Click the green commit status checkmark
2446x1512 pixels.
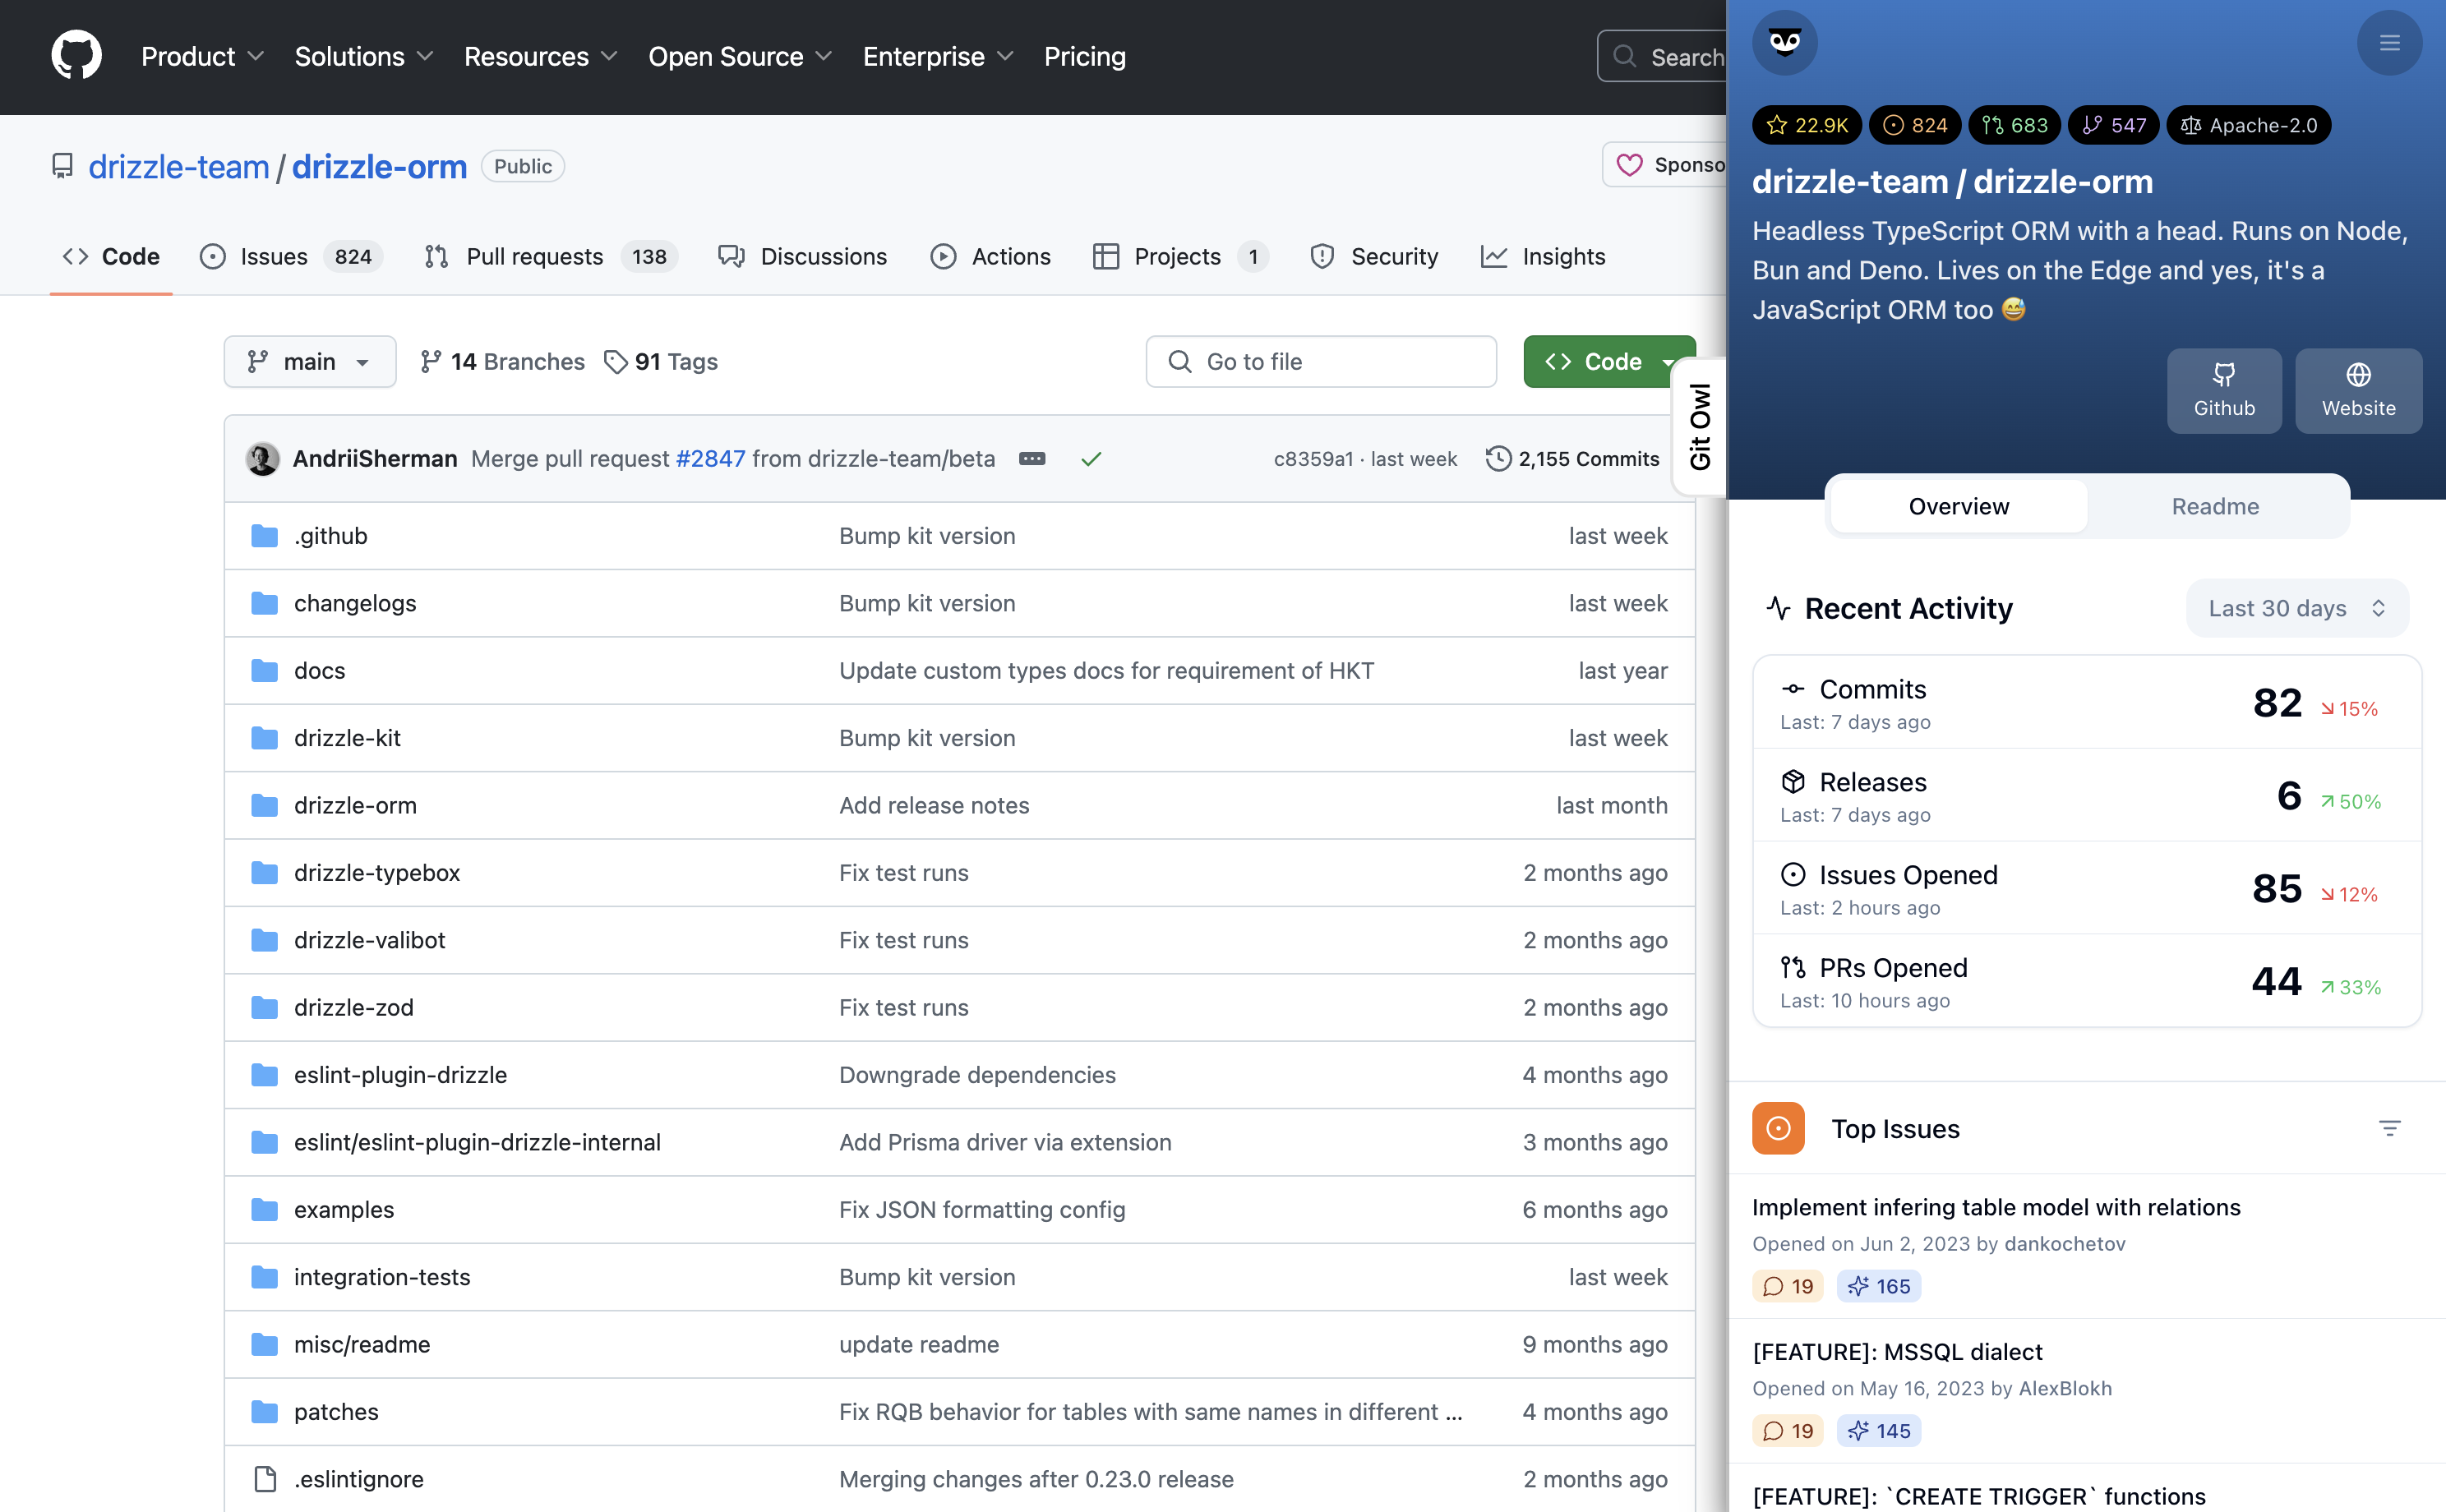coord(1090,459)
